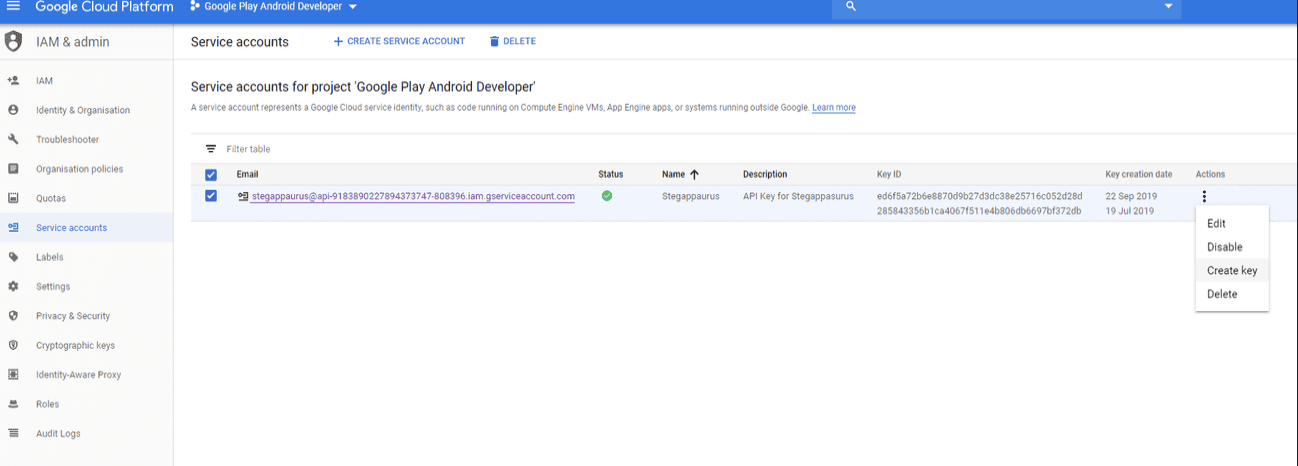
Task: Click the Settings gear icon
Action: coord(13,286)
